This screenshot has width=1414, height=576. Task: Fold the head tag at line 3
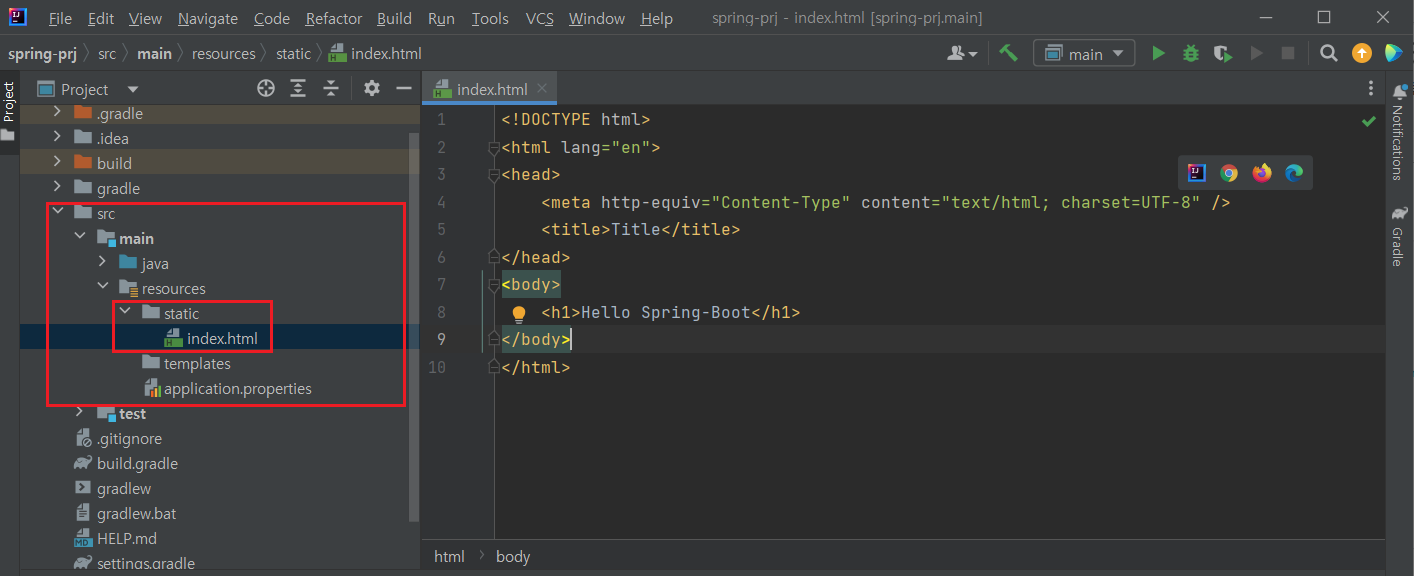coord(492,175)
